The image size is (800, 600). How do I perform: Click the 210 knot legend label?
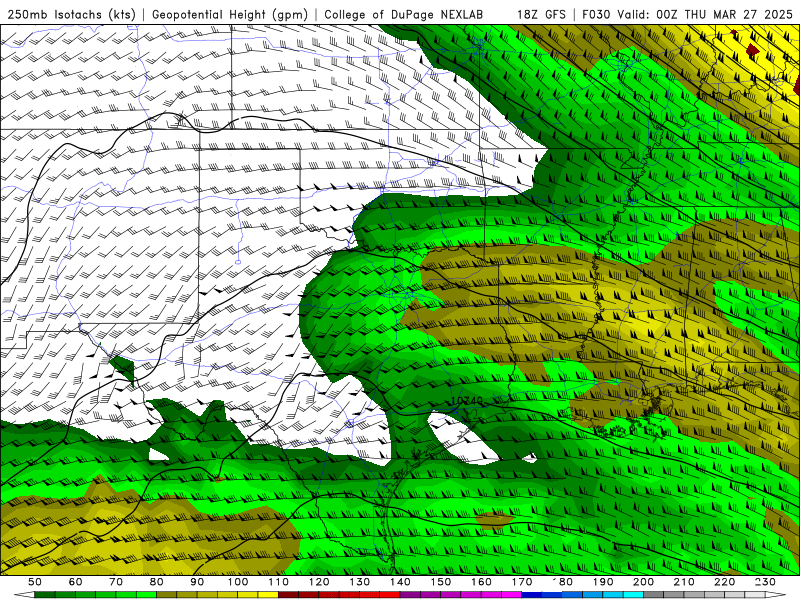[684, 582]
